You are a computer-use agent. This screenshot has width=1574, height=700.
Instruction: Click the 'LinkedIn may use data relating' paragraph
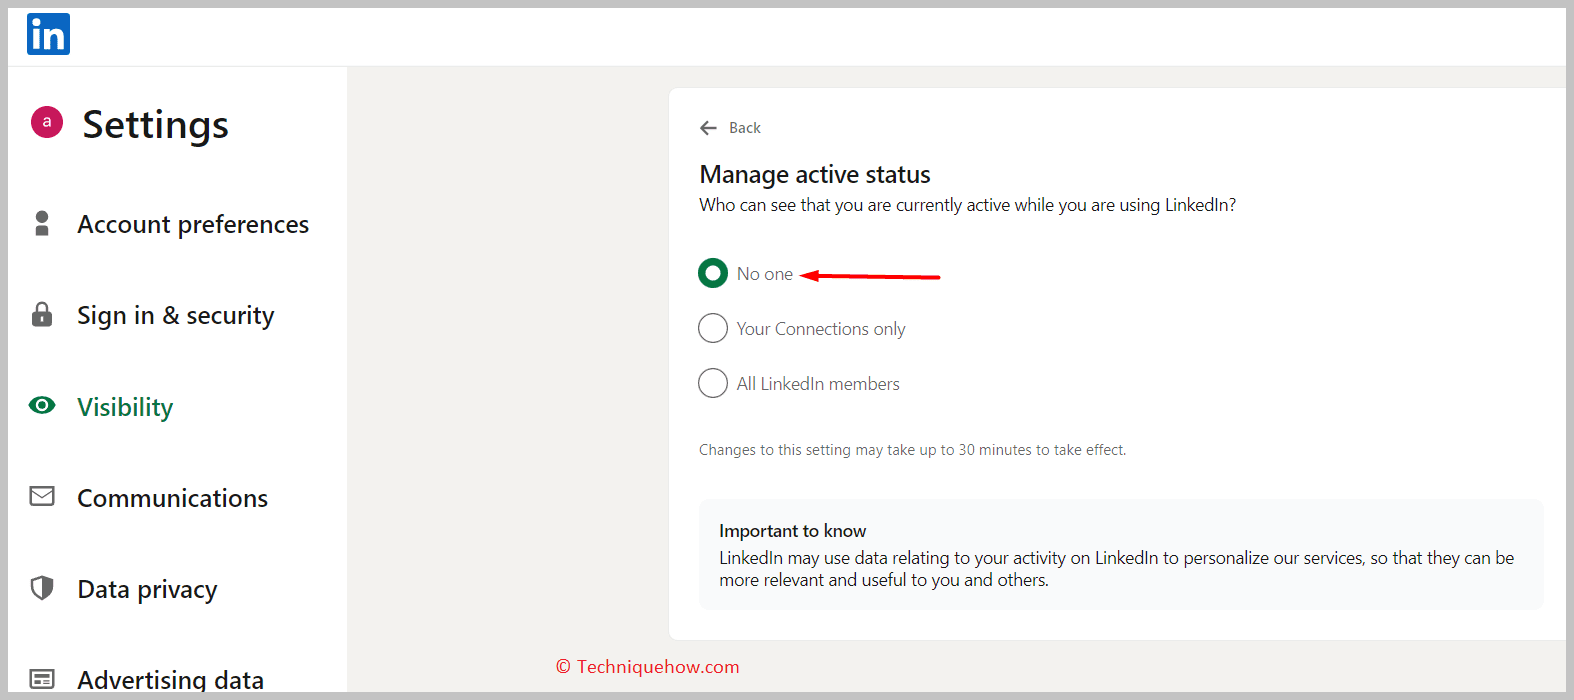(x=1117, y=569)
